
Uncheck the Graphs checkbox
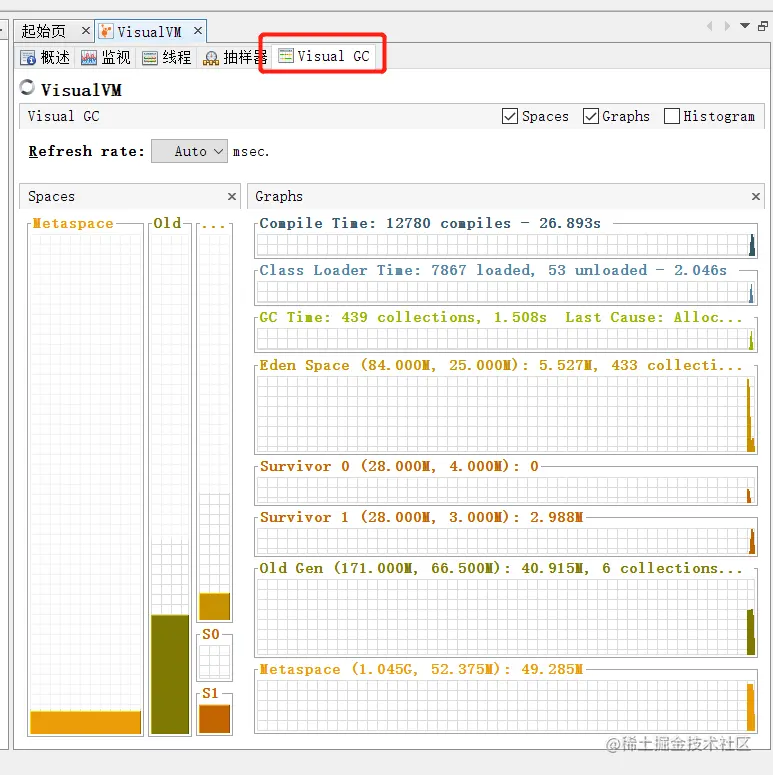click(591, 116)
